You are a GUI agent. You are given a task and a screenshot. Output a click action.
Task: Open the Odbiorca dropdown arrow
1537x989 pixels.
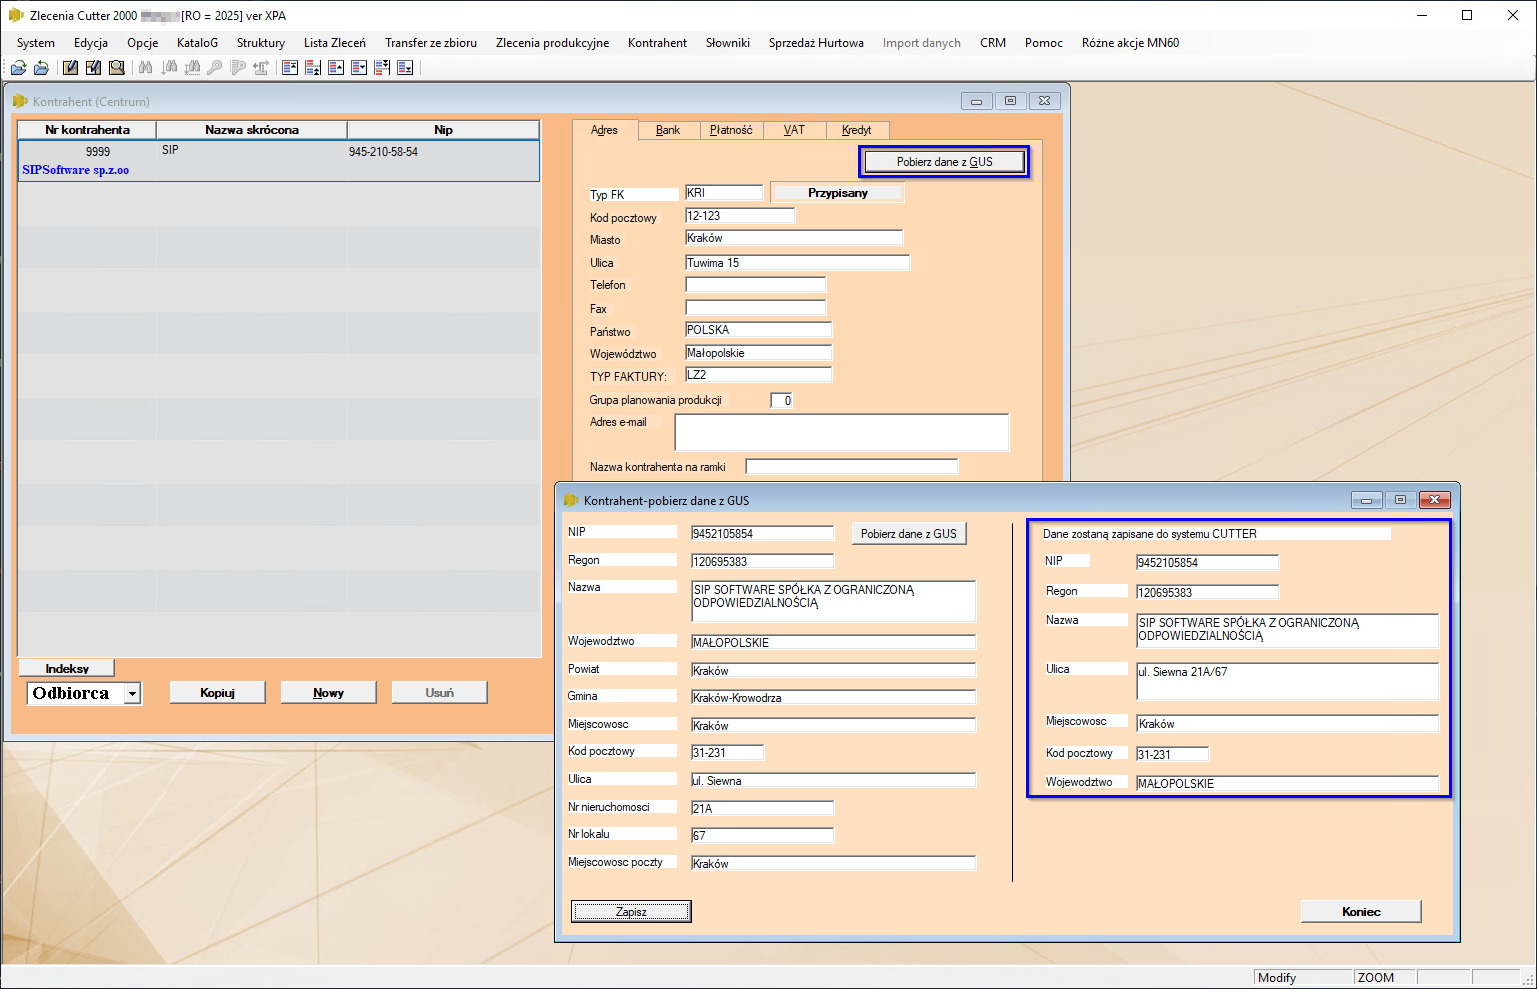(132, 694)
